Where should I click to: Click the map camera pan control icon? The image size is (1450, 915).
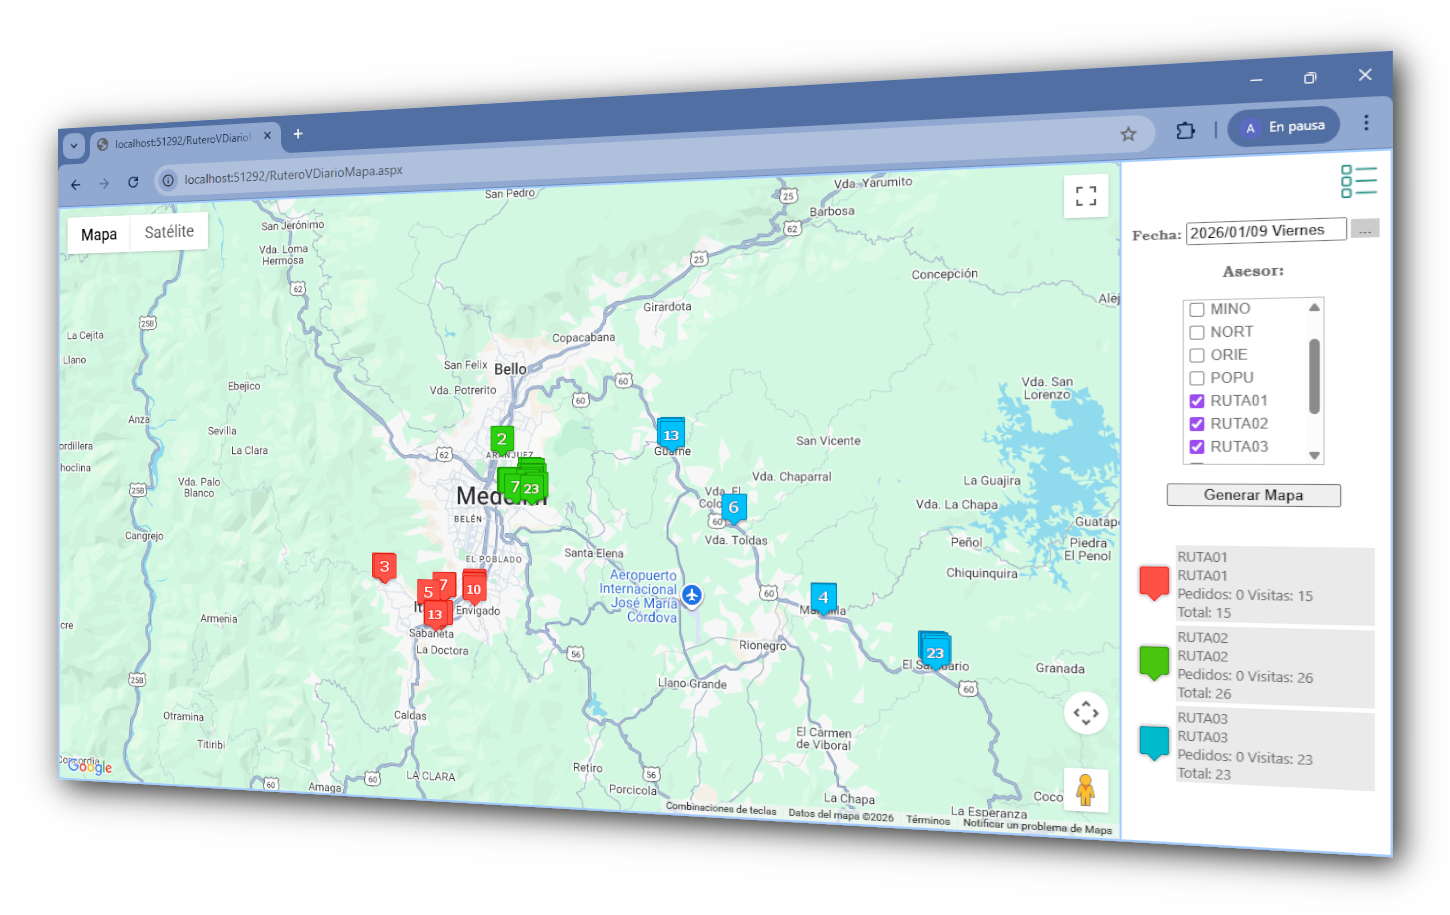(x=1086, y=713)
